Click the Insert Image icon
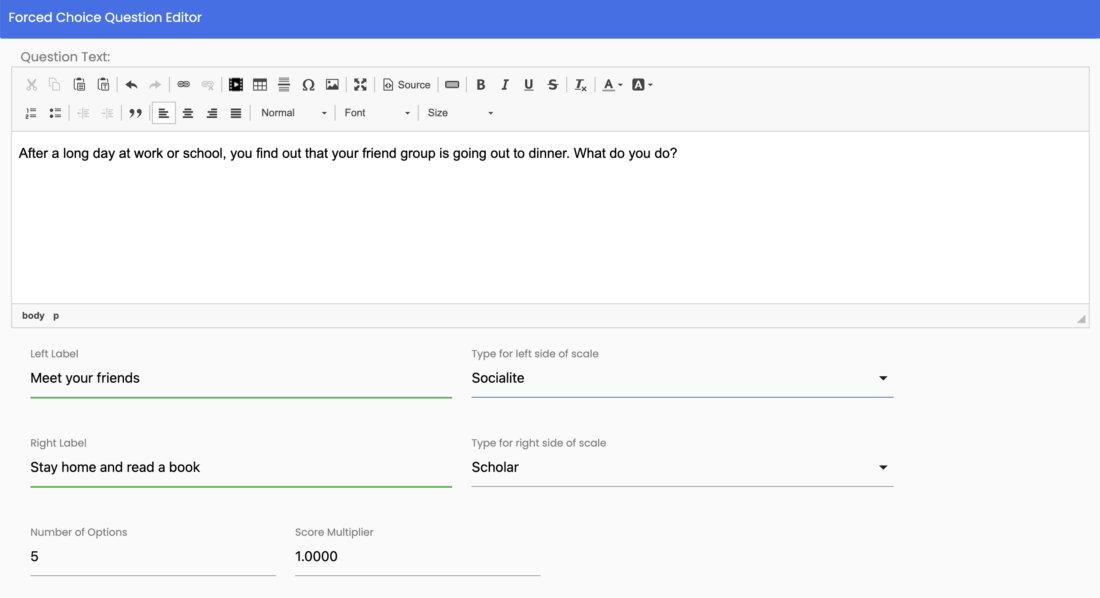The width and height of the screenshot is (1100, 598). pyautogui.click(x=332, y=85)
